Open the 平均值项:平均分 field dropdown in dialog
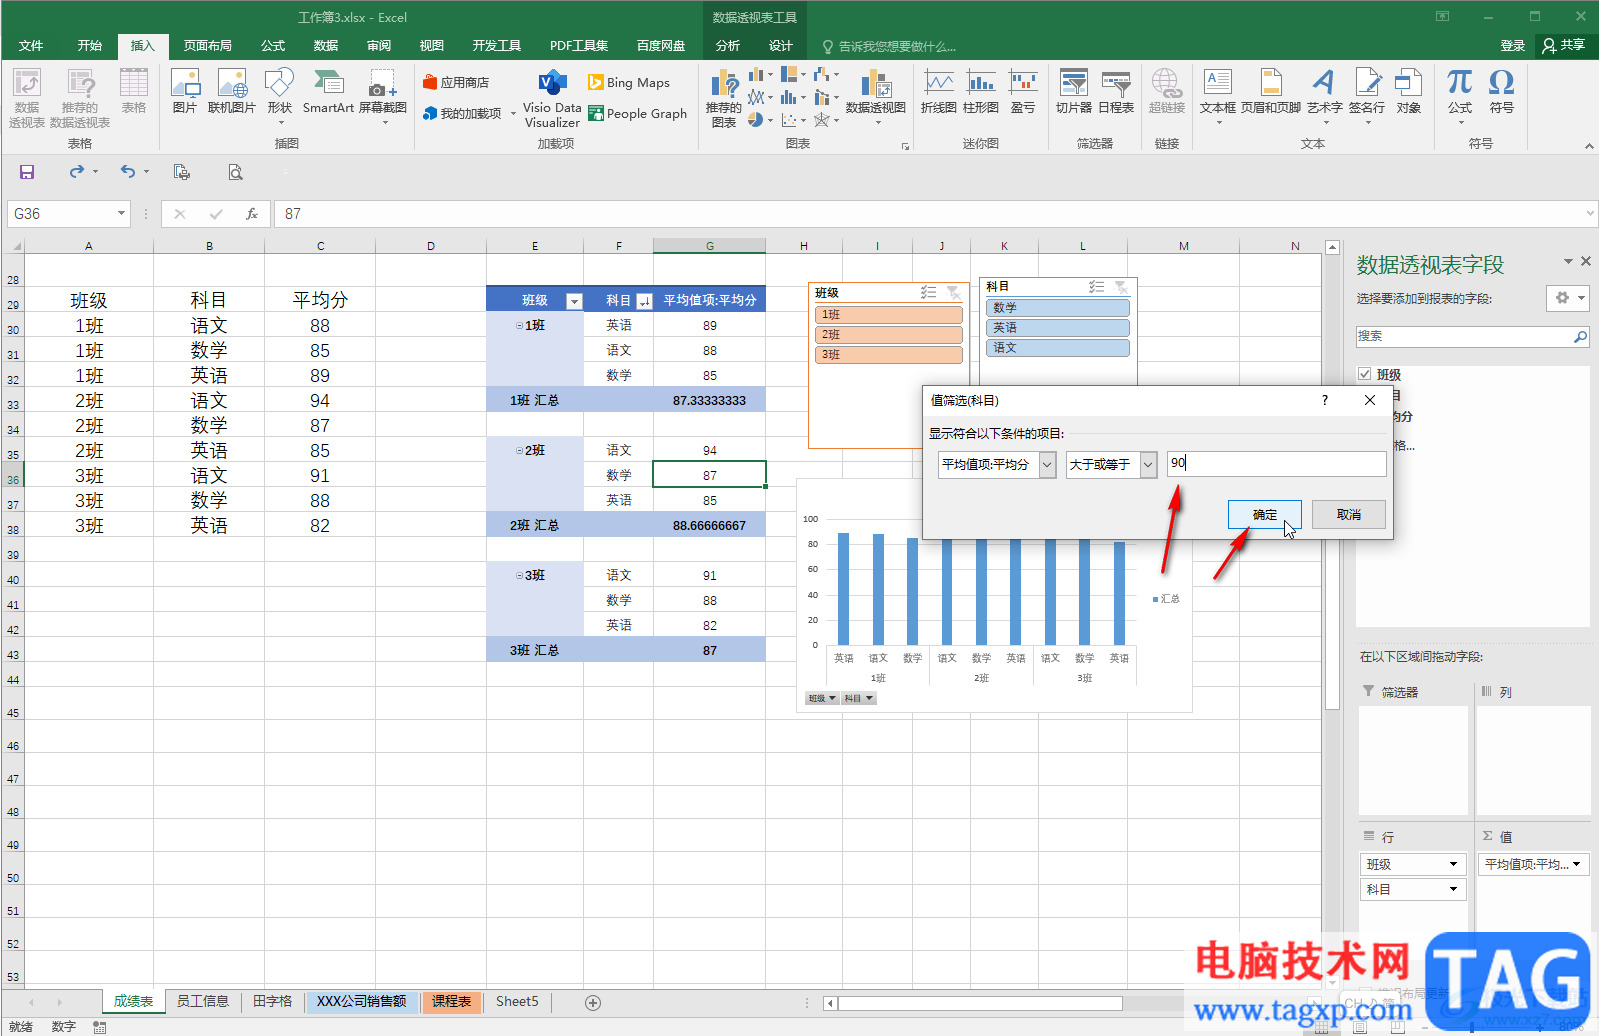This screenshot has width=1599, height=1036. [1047, 464]
